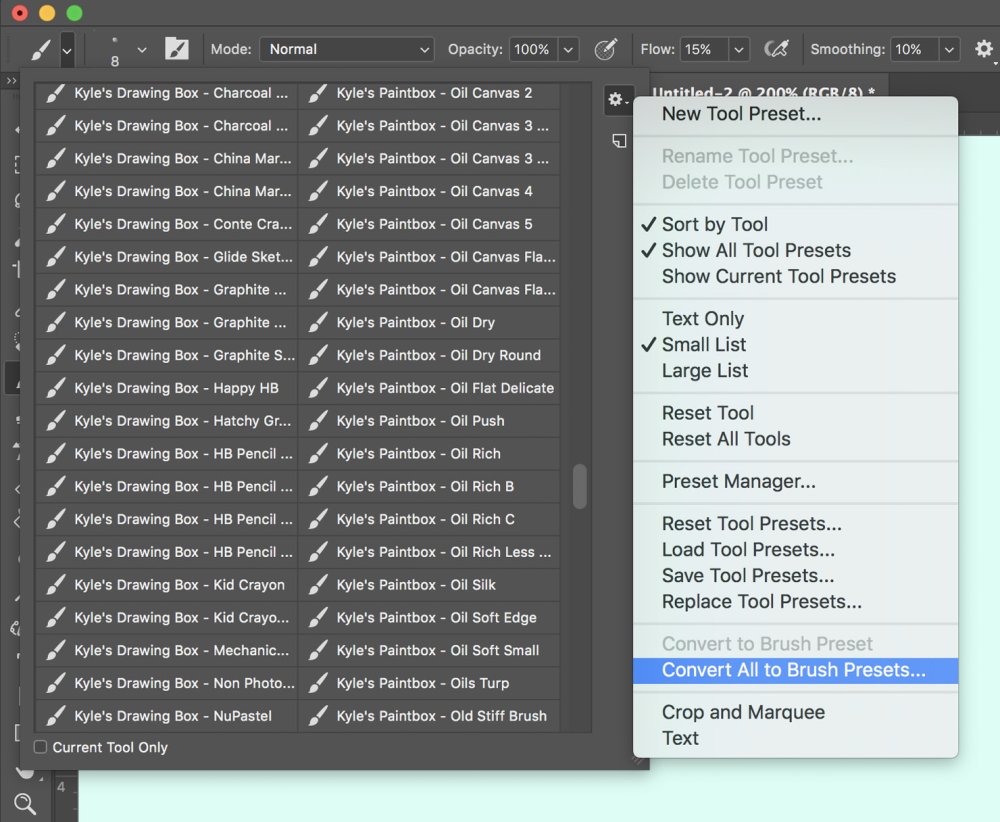Select Kyle's Paintbox - Oil Silk preset

pos(429,585)
